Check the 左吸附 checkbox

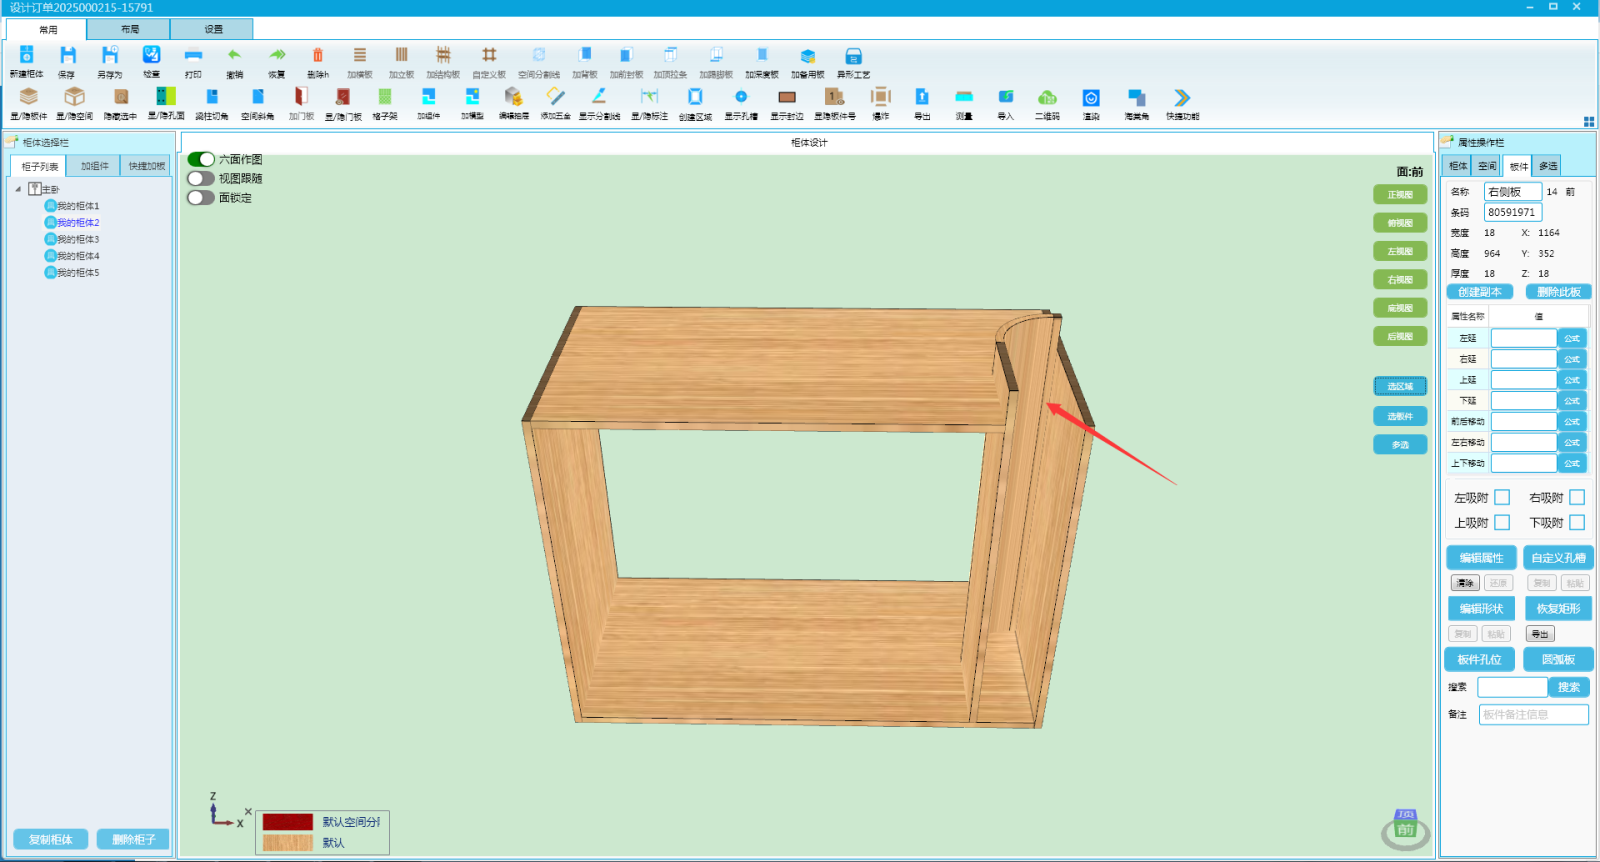[x=1502, y=497]
